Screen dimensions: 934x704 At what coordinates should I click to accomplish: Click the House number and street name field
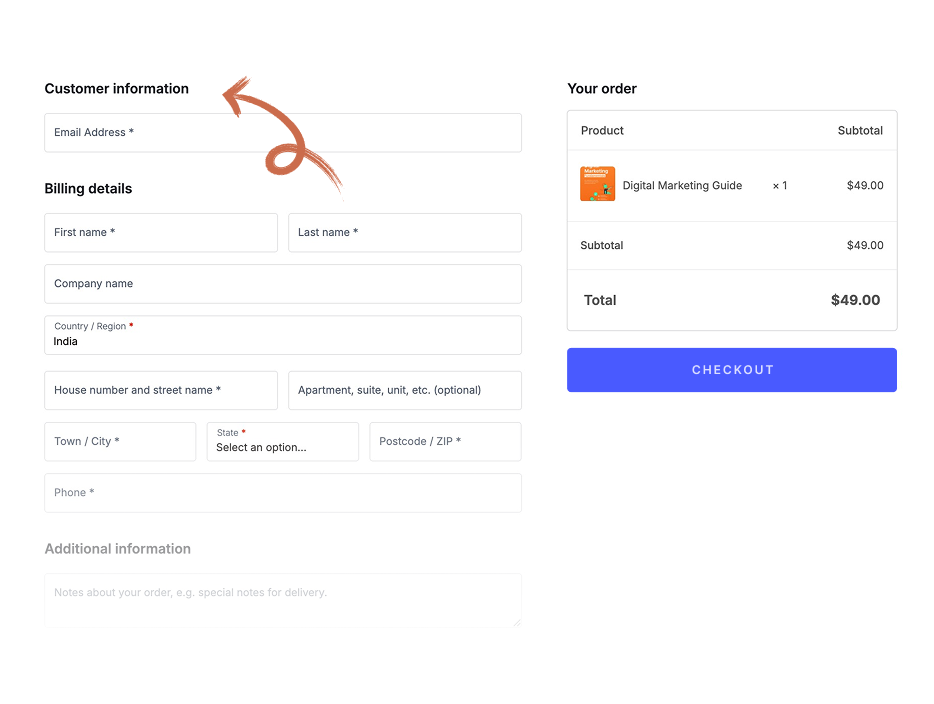point(161,391)
